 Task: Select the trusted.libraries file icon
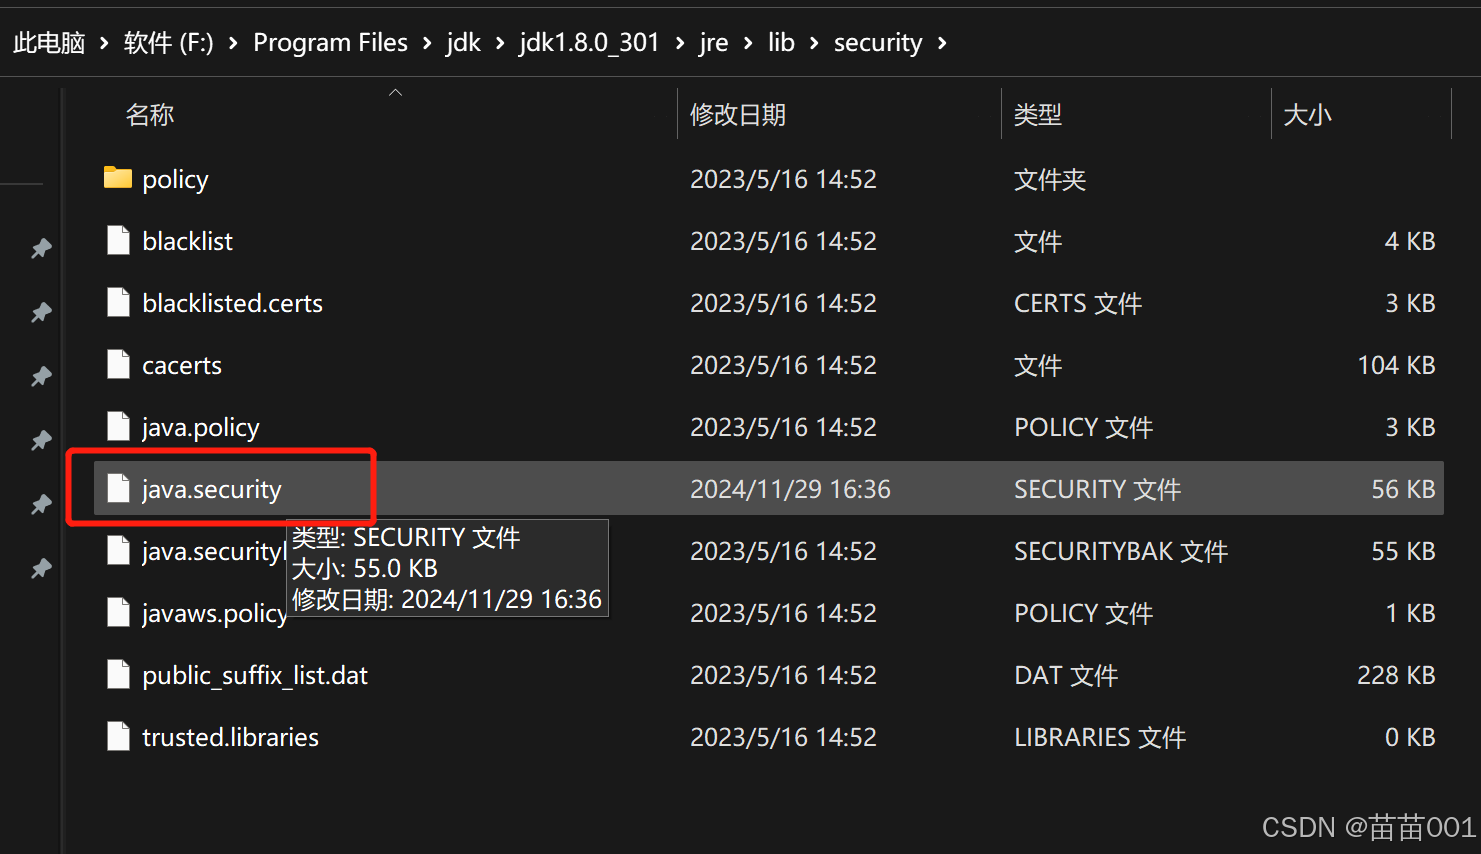pos(117,736)
